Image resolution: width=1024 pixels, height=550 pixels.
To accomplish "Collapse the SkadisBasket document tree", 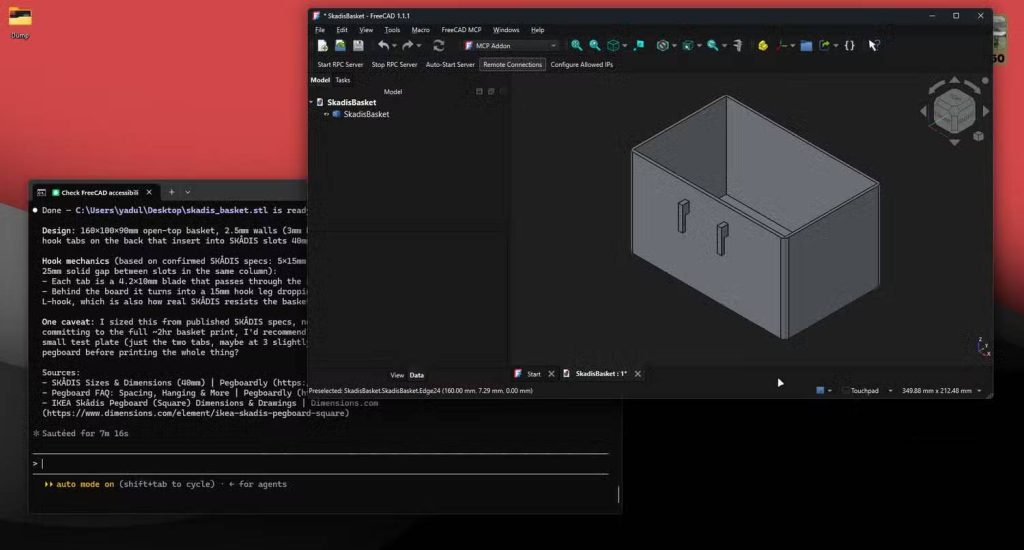I will click(x=312, y=103).
